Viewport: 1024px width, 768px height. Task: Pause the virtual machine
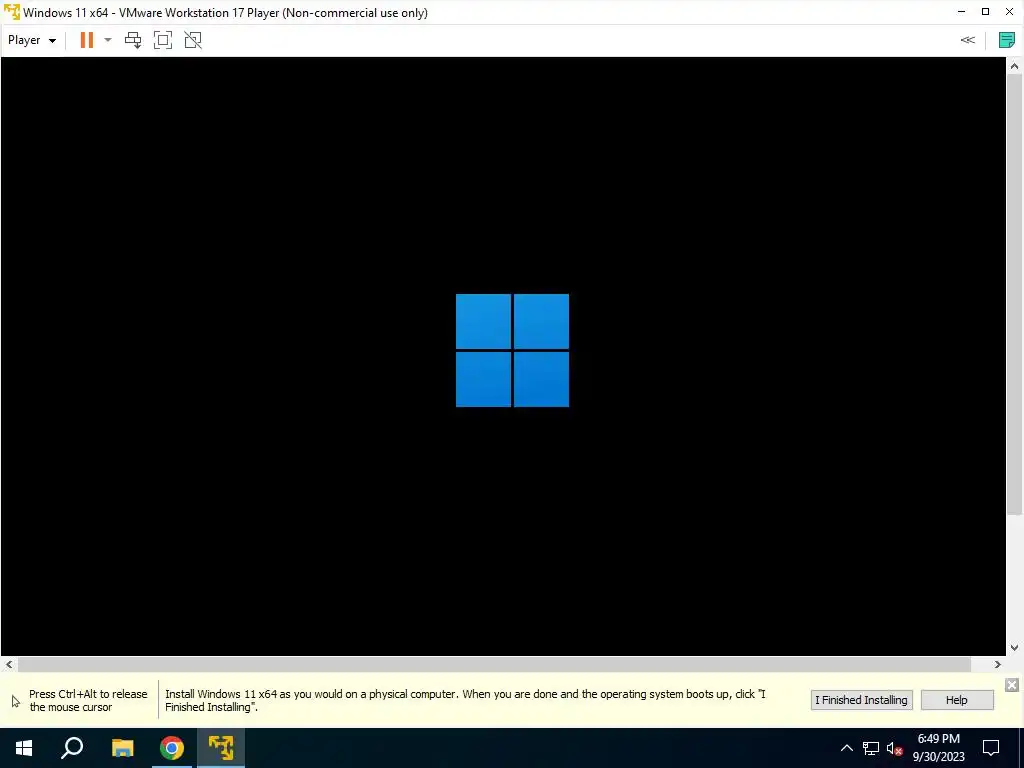(x=86, y=40)
